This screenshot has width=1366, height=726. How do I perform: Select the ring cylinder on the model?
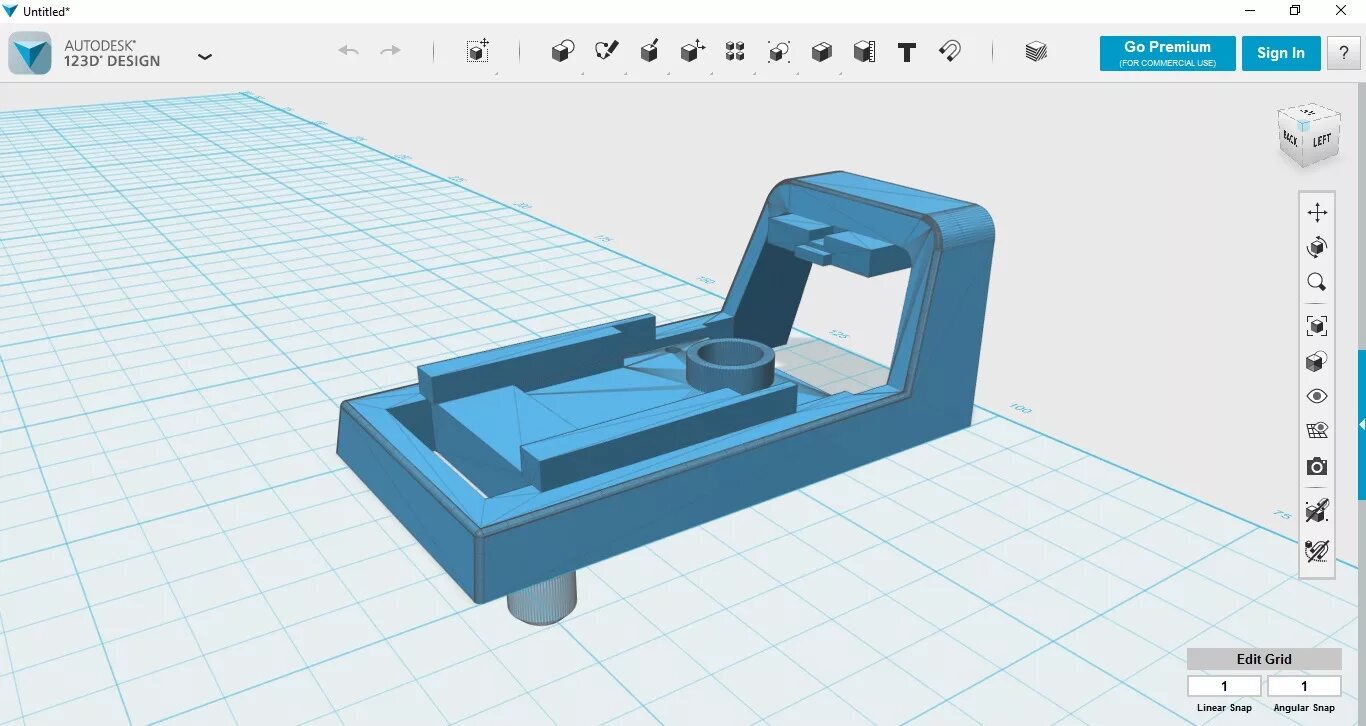[730, 365]
